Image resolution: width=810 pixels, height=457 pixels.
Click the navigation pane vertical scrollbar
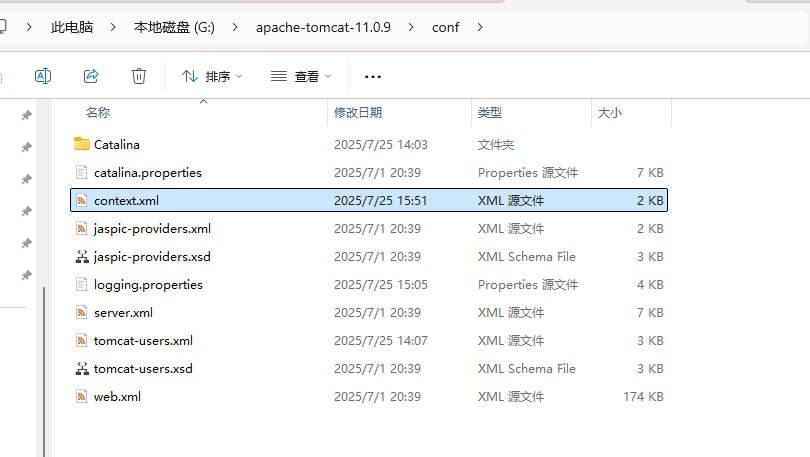(44, 371)
